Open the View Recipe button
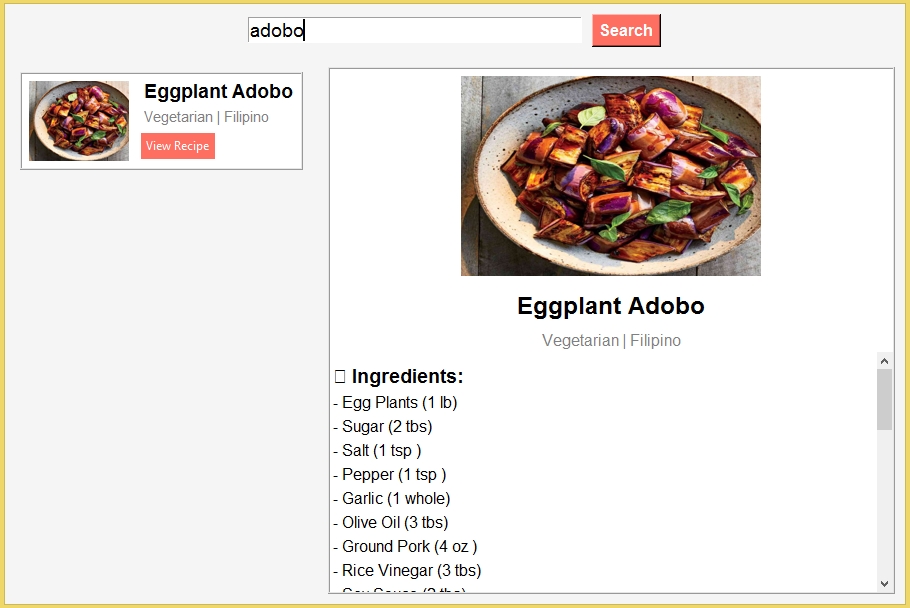Viewport: 910px width, 608px height. 178,146
